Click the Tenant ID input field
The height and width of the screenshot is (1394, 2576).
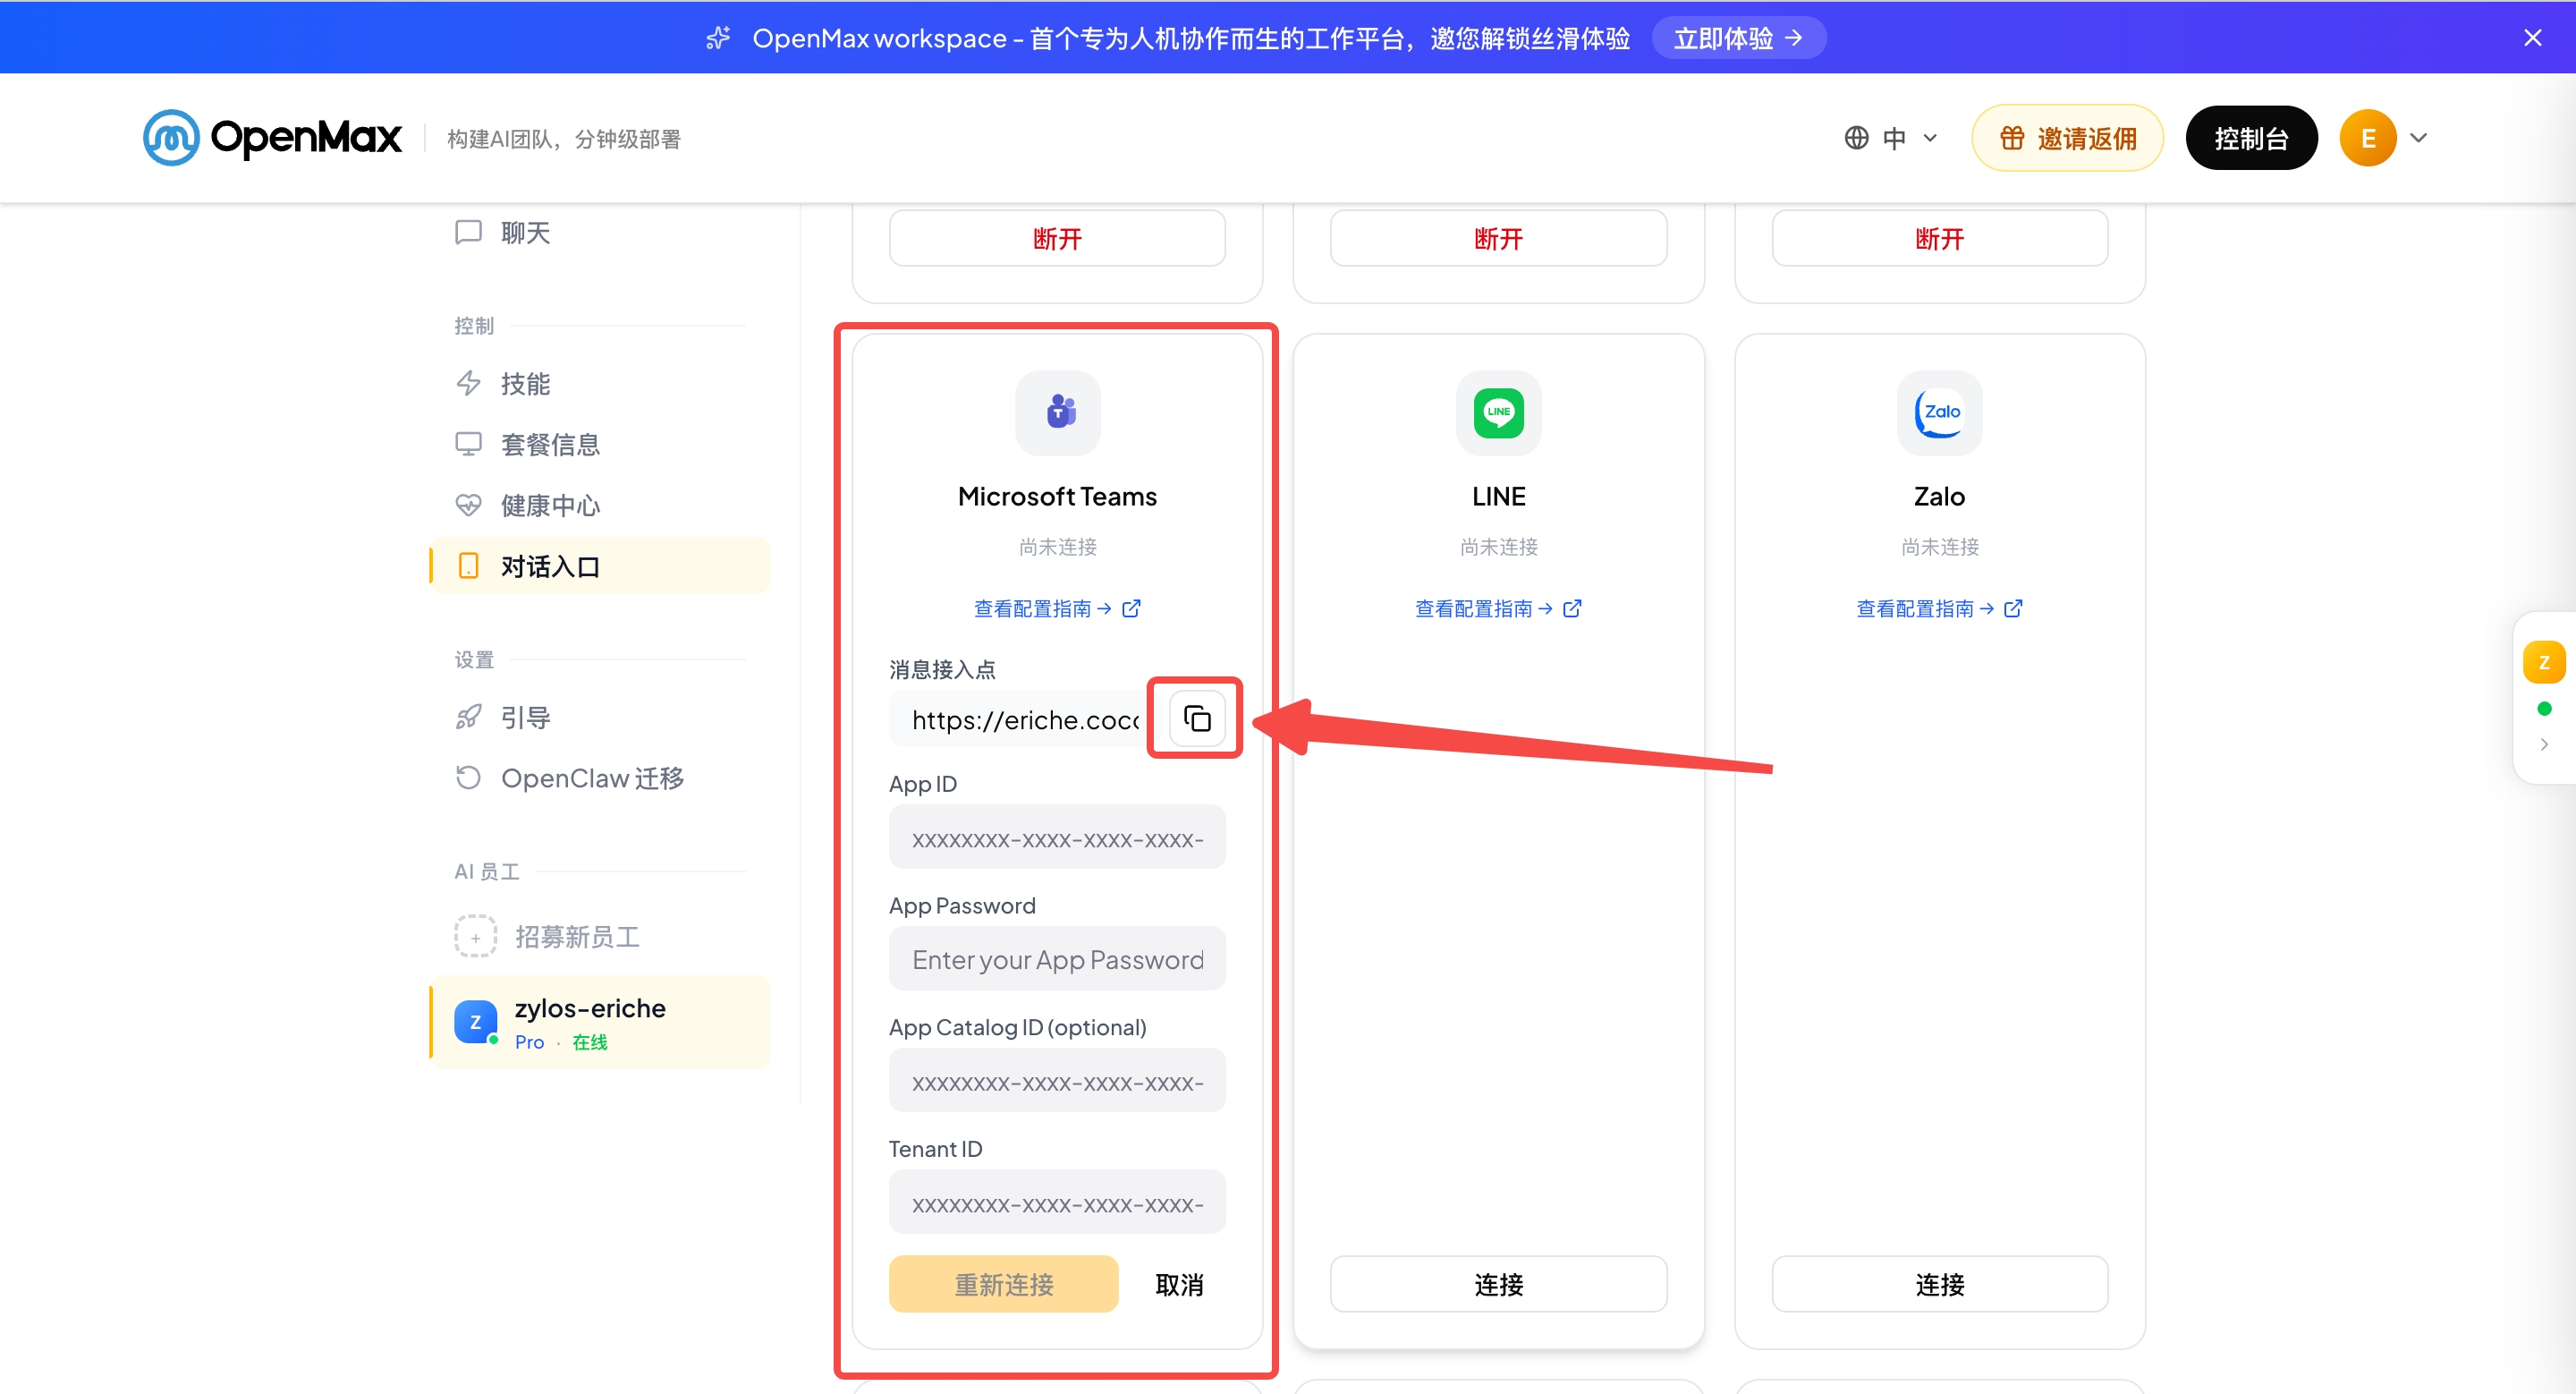pyautogui.click(x=1057, y=1203)
